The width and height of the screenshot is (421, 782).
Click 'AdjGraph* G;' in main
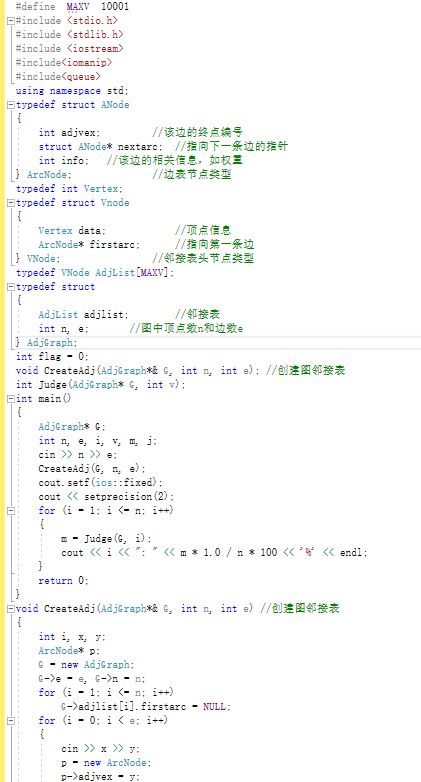pyautogui.click(x=73, y=427)
